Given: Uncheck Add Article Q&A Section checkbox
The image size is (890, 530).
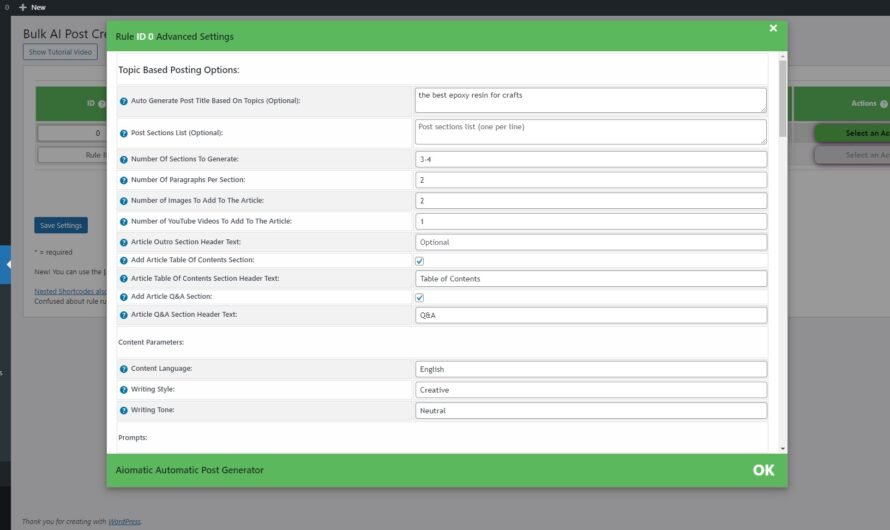Looking at the screenshot, I should 419,297.
